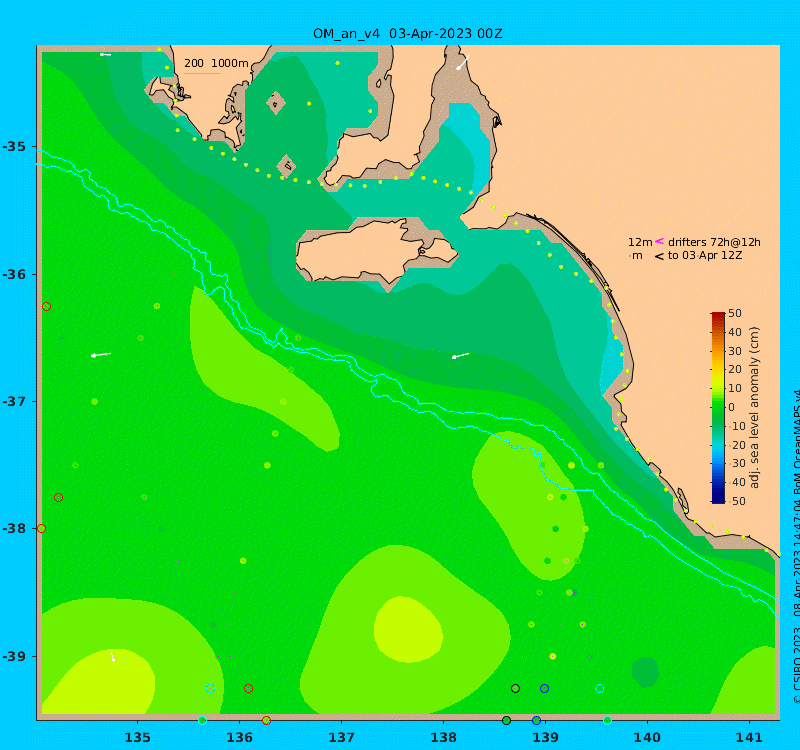Click the white drifter track near 134.8E, 39S

[112, 657]
